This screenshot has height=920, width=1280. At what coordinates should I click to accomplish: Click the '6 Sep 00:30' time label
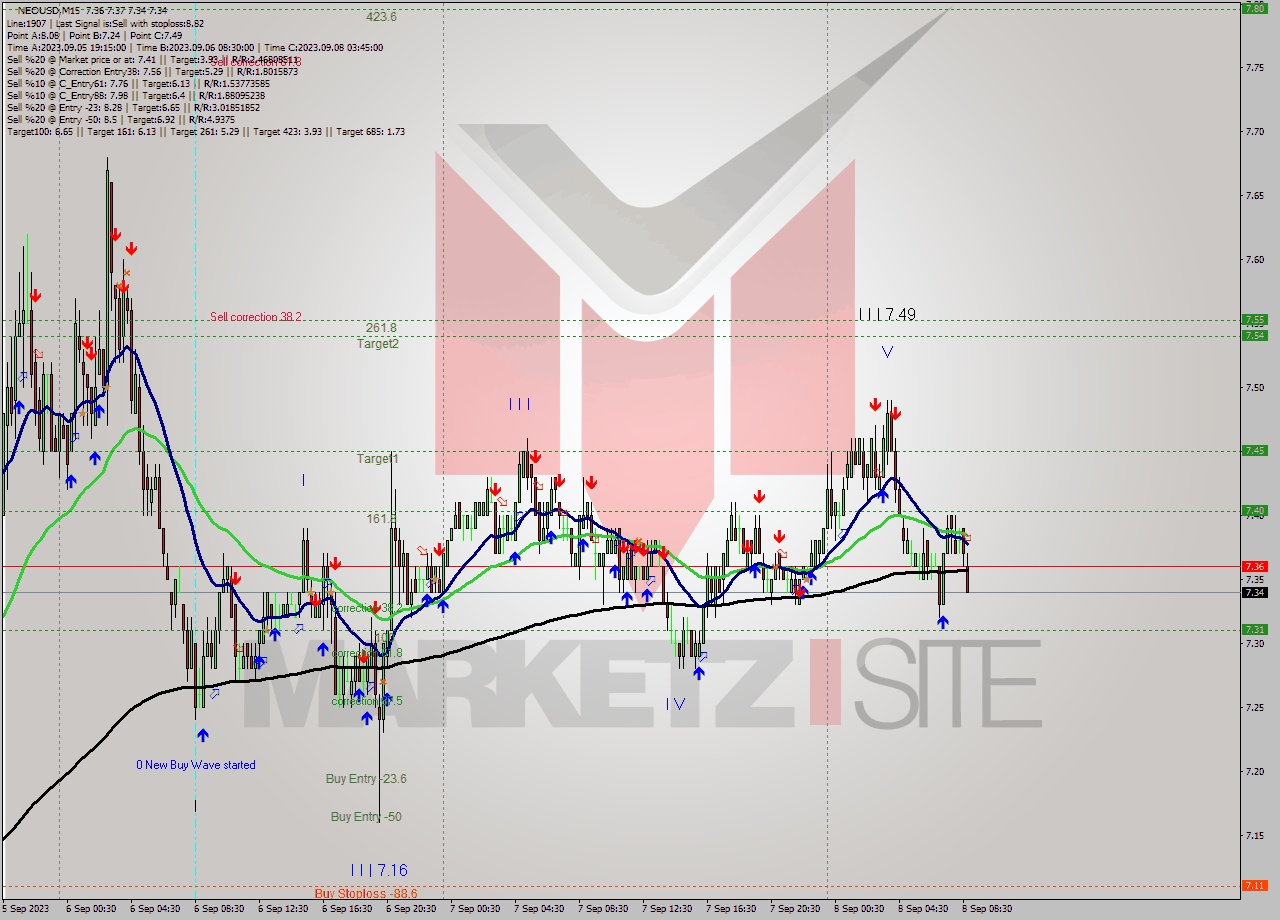(x=91, y=909)
